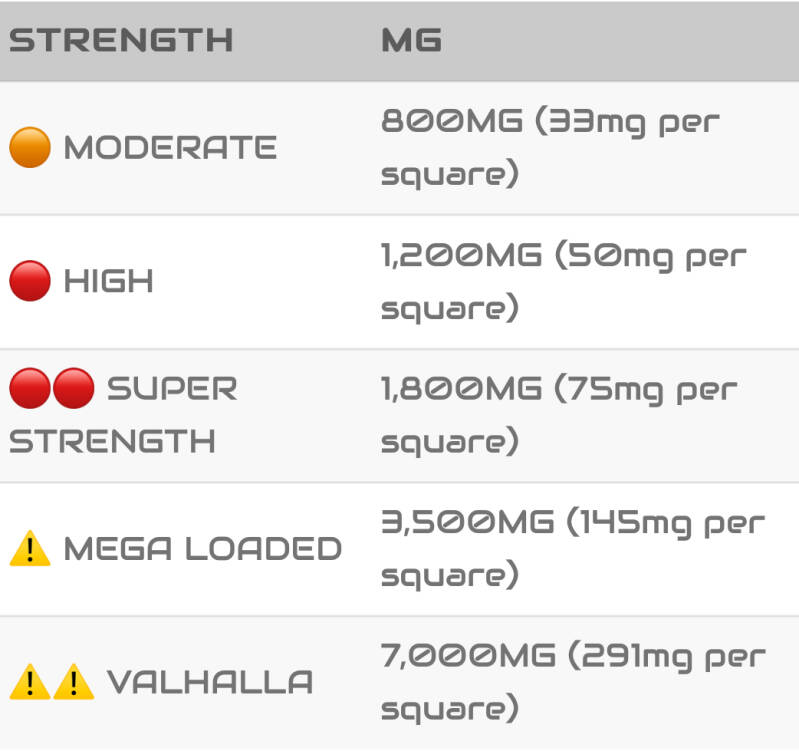The height and width of the screenshot is (751, 799).
Task: Select the MEGA LOADED label
Action: [203, 549]
